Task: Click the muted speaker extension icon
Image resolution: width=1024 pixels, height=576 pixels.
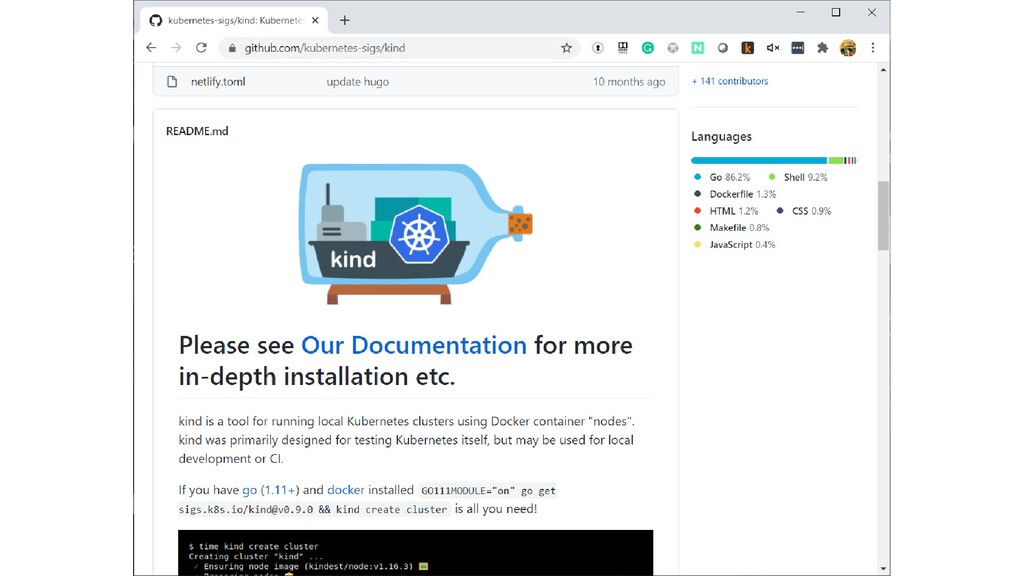Action: pyautogui.click(x=773, y=48)
